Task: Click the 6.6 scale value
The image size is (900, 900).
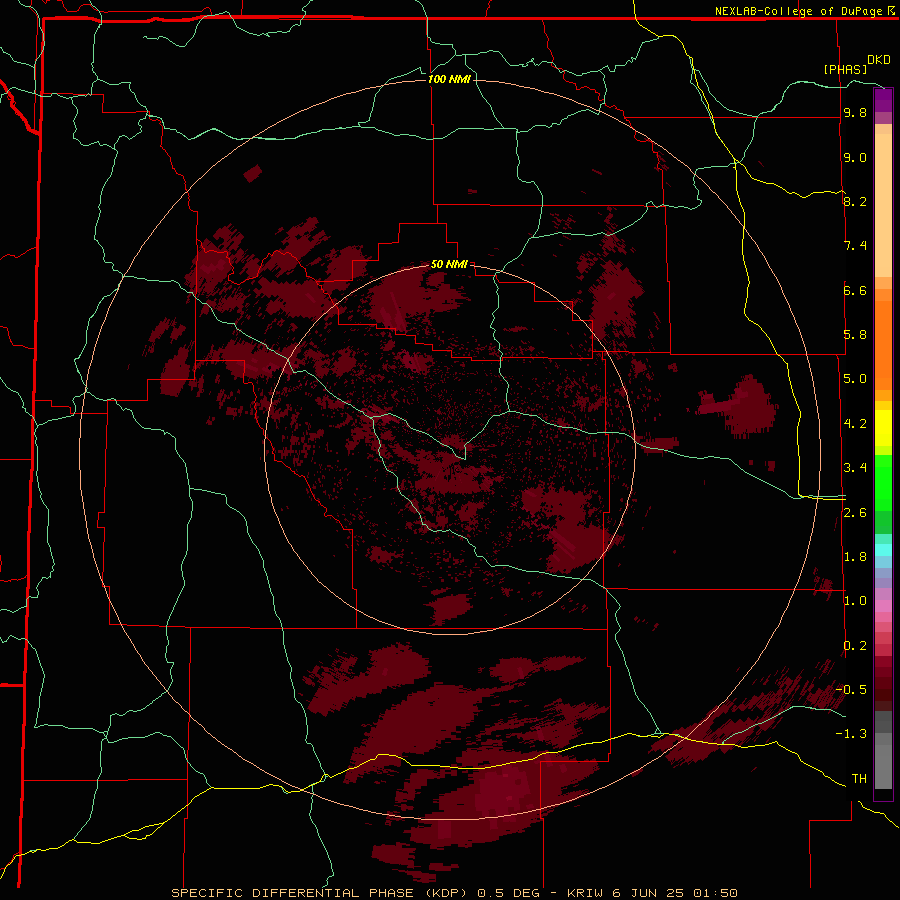Action: point(855,290)
